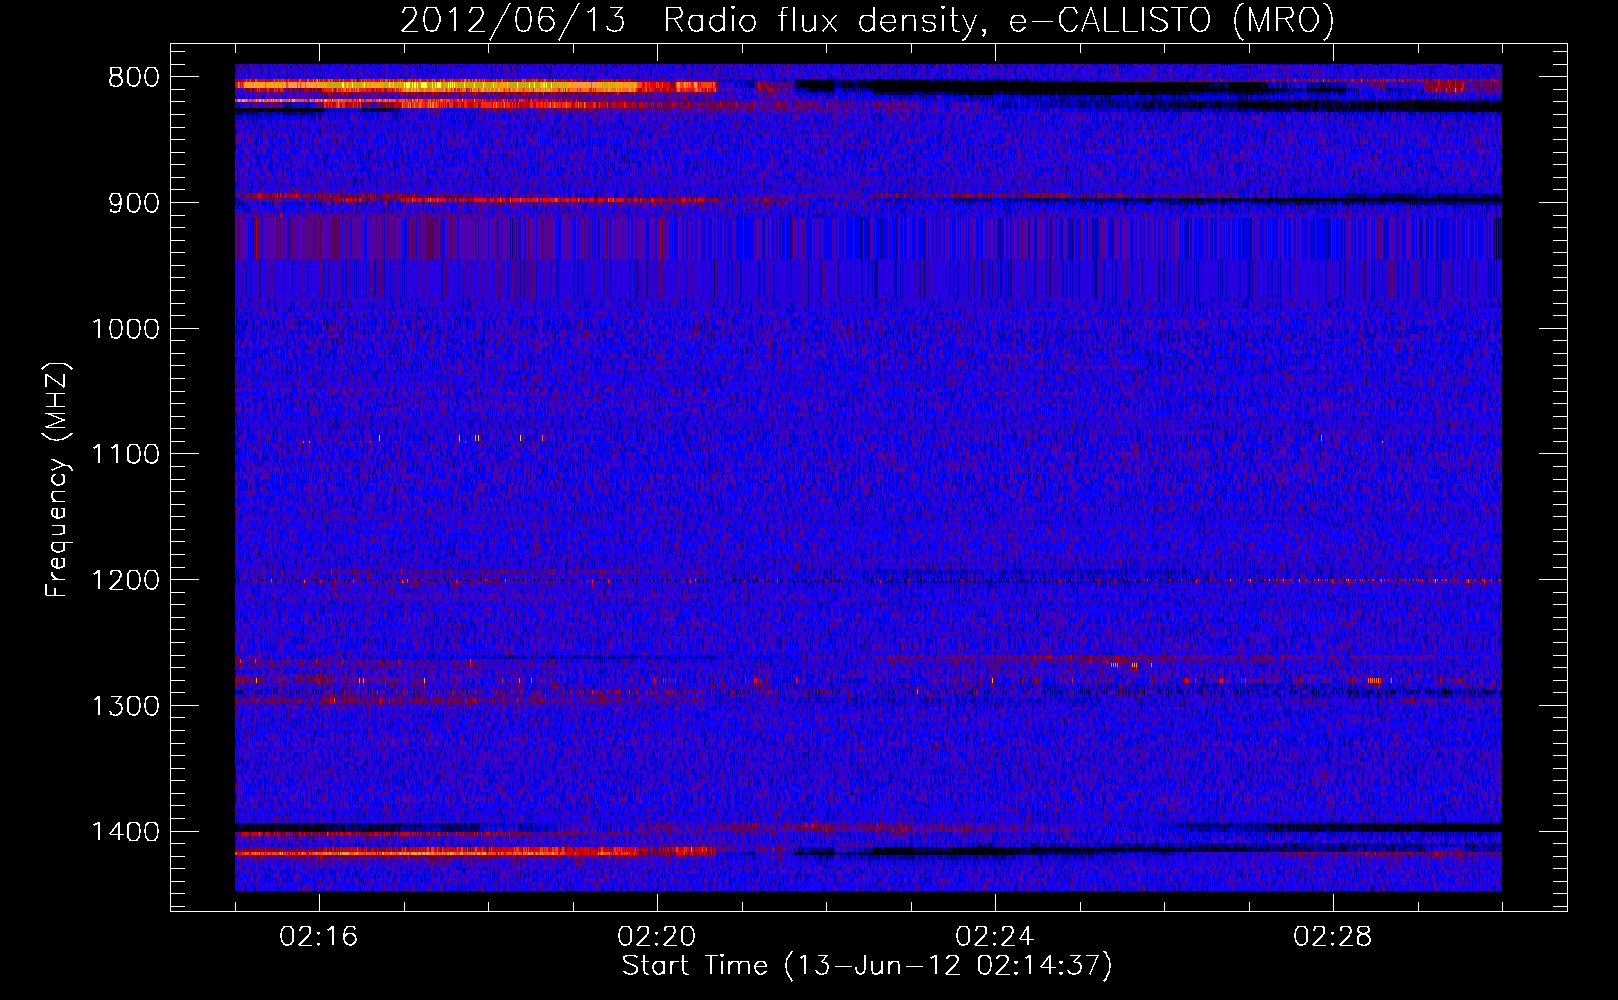Click the 'Start Time (13-Jun-12 02:14:37)' label
Screen dimensions: 1618x1000
(867, 966)
